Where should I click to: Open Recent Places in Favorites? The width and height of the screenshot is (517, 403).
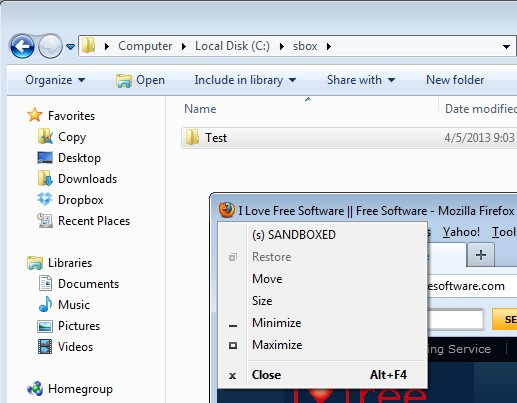point(94,221)
